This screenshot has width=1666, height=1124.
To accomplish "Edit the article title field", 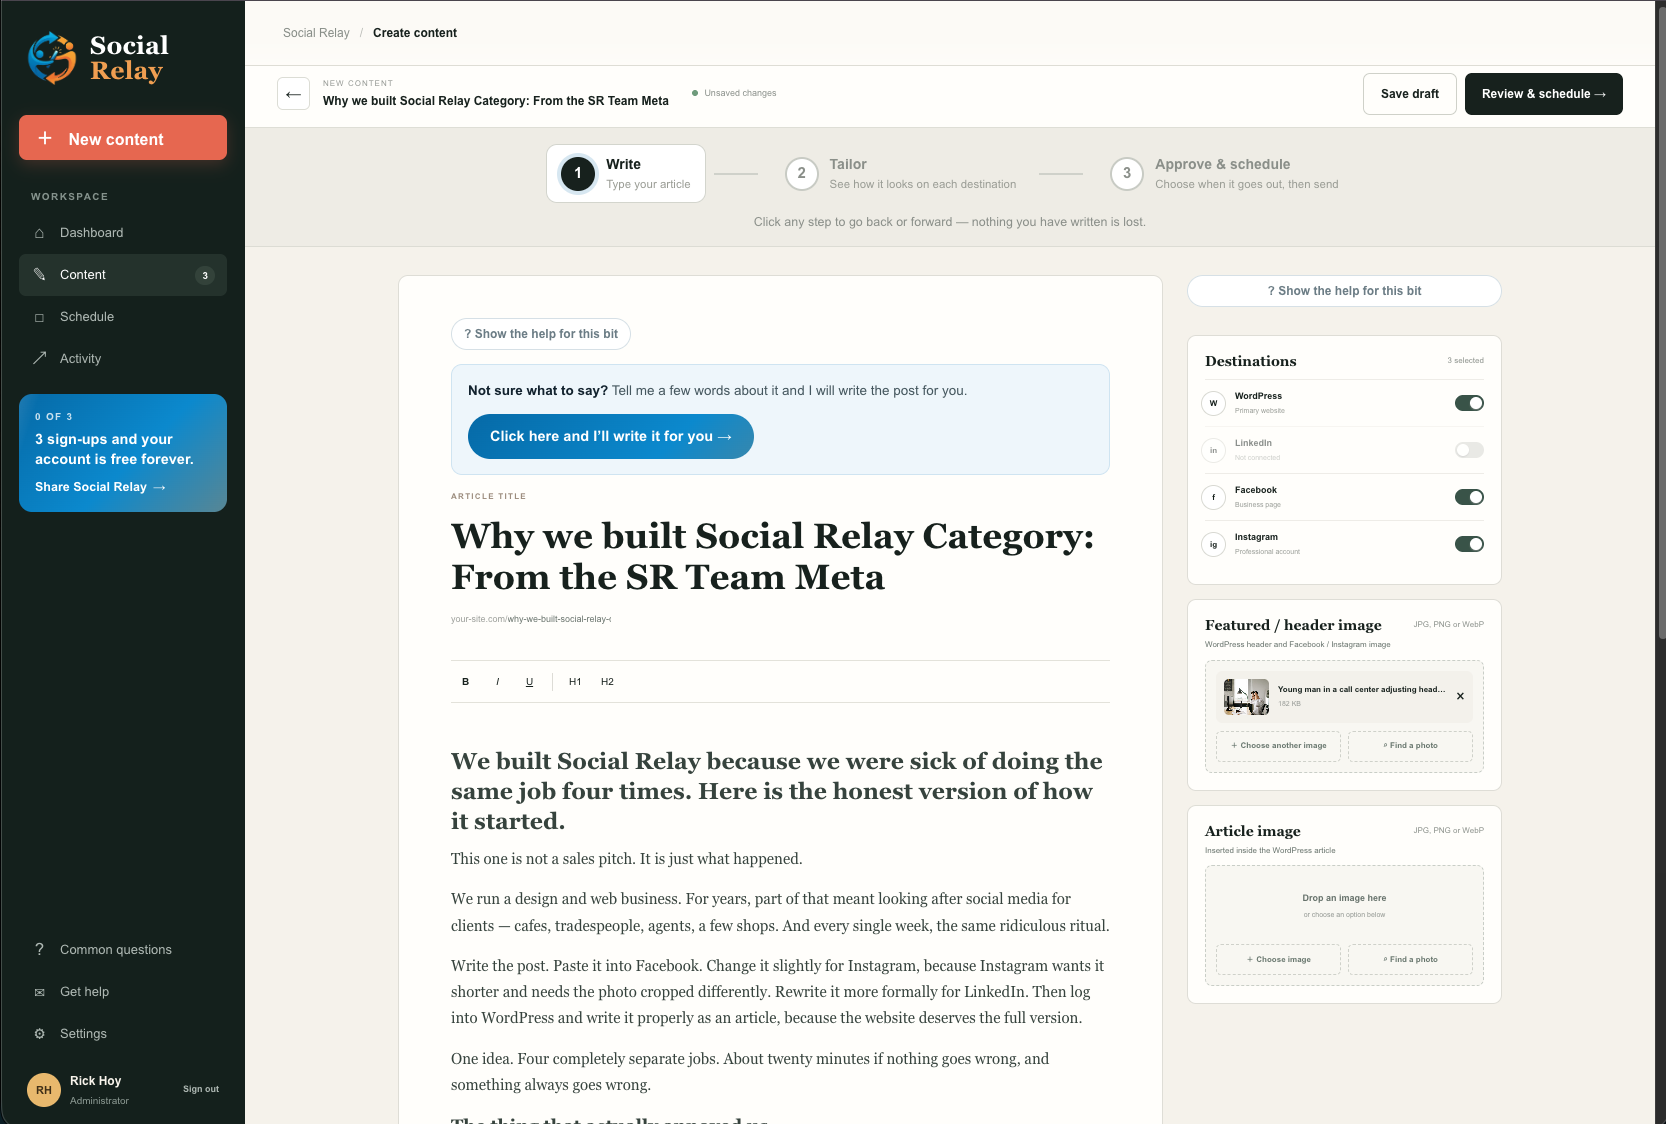I will [780, 556].
